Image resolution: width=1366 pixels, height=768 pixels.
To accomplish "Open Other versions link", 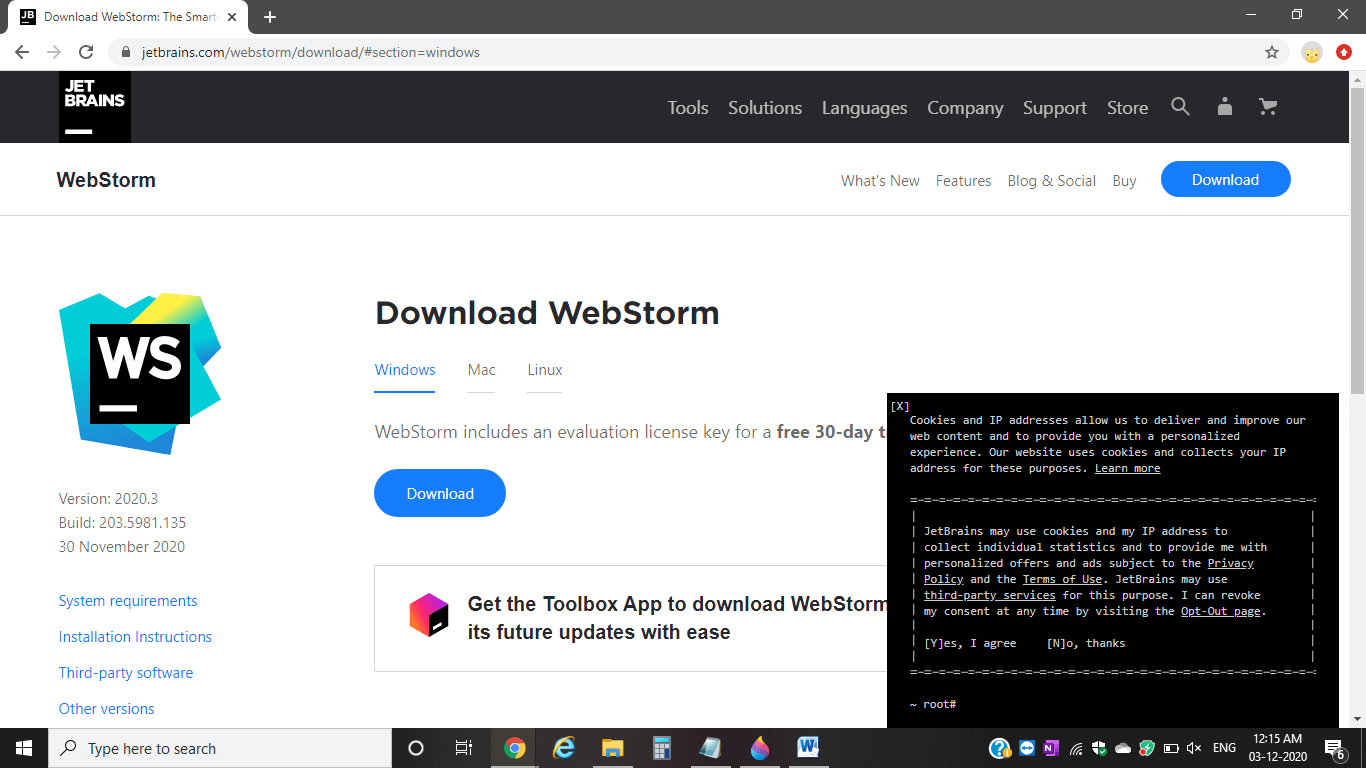I will click(x=107, y=709).
